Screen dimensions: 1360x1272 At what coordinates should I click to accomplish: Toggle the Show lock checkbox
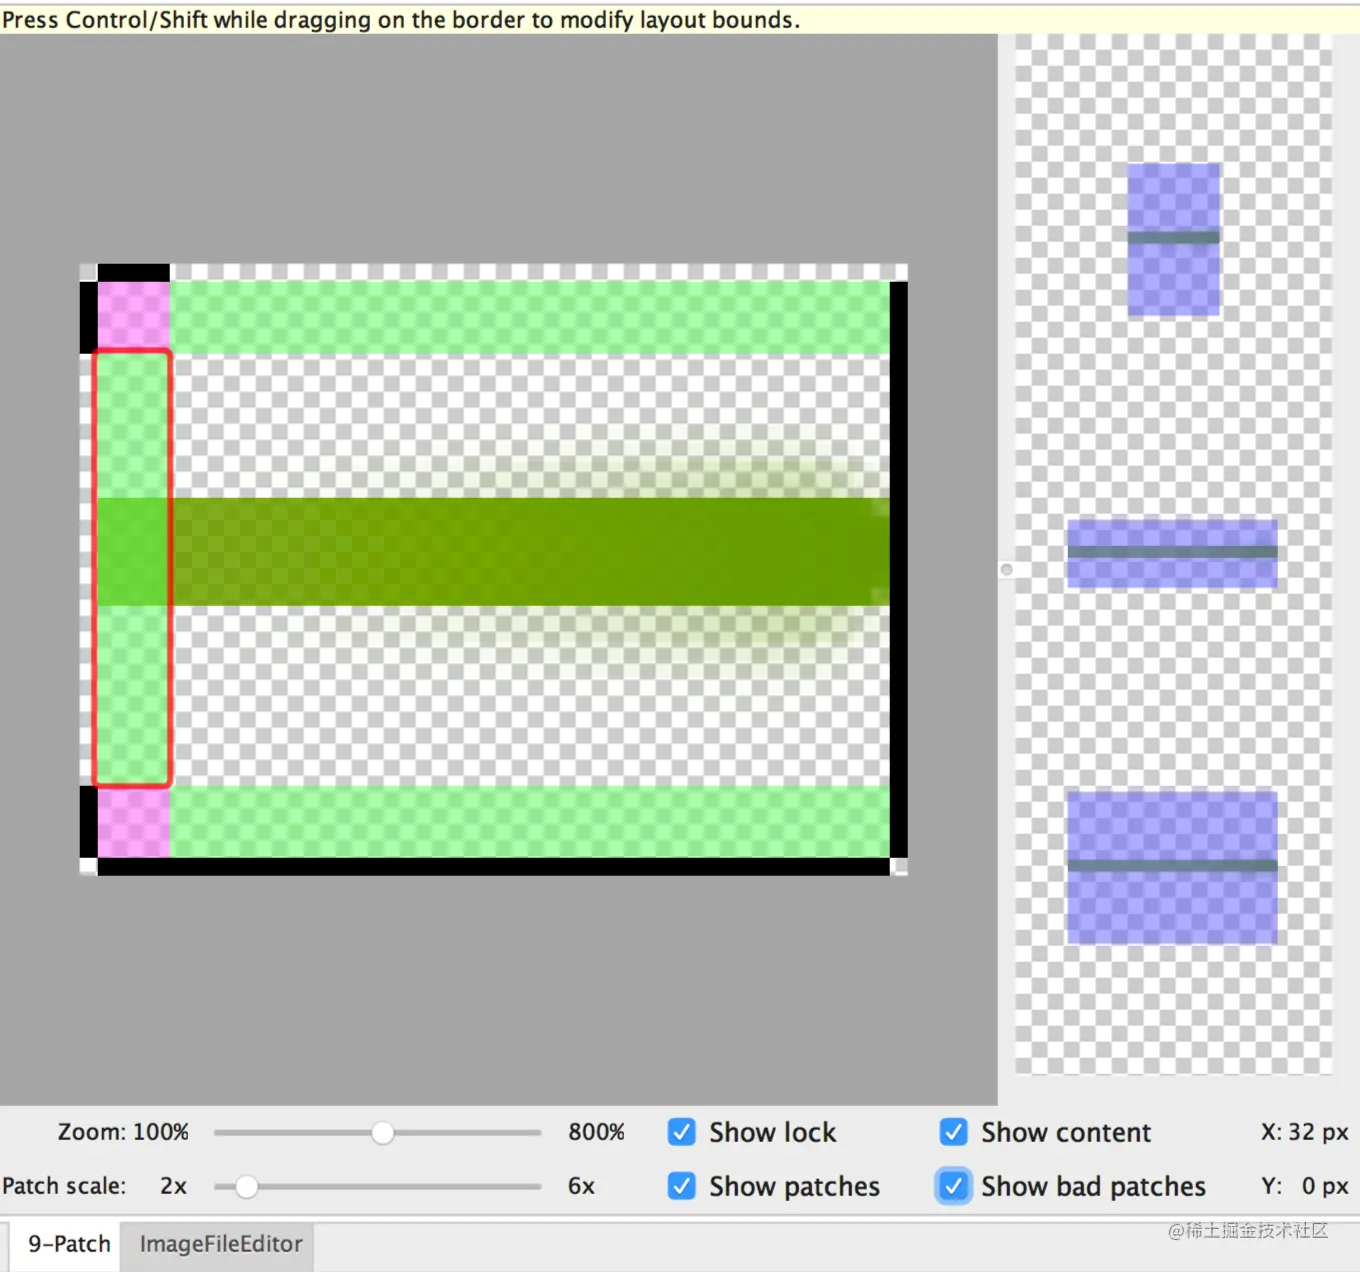(x=682, y=1132)
